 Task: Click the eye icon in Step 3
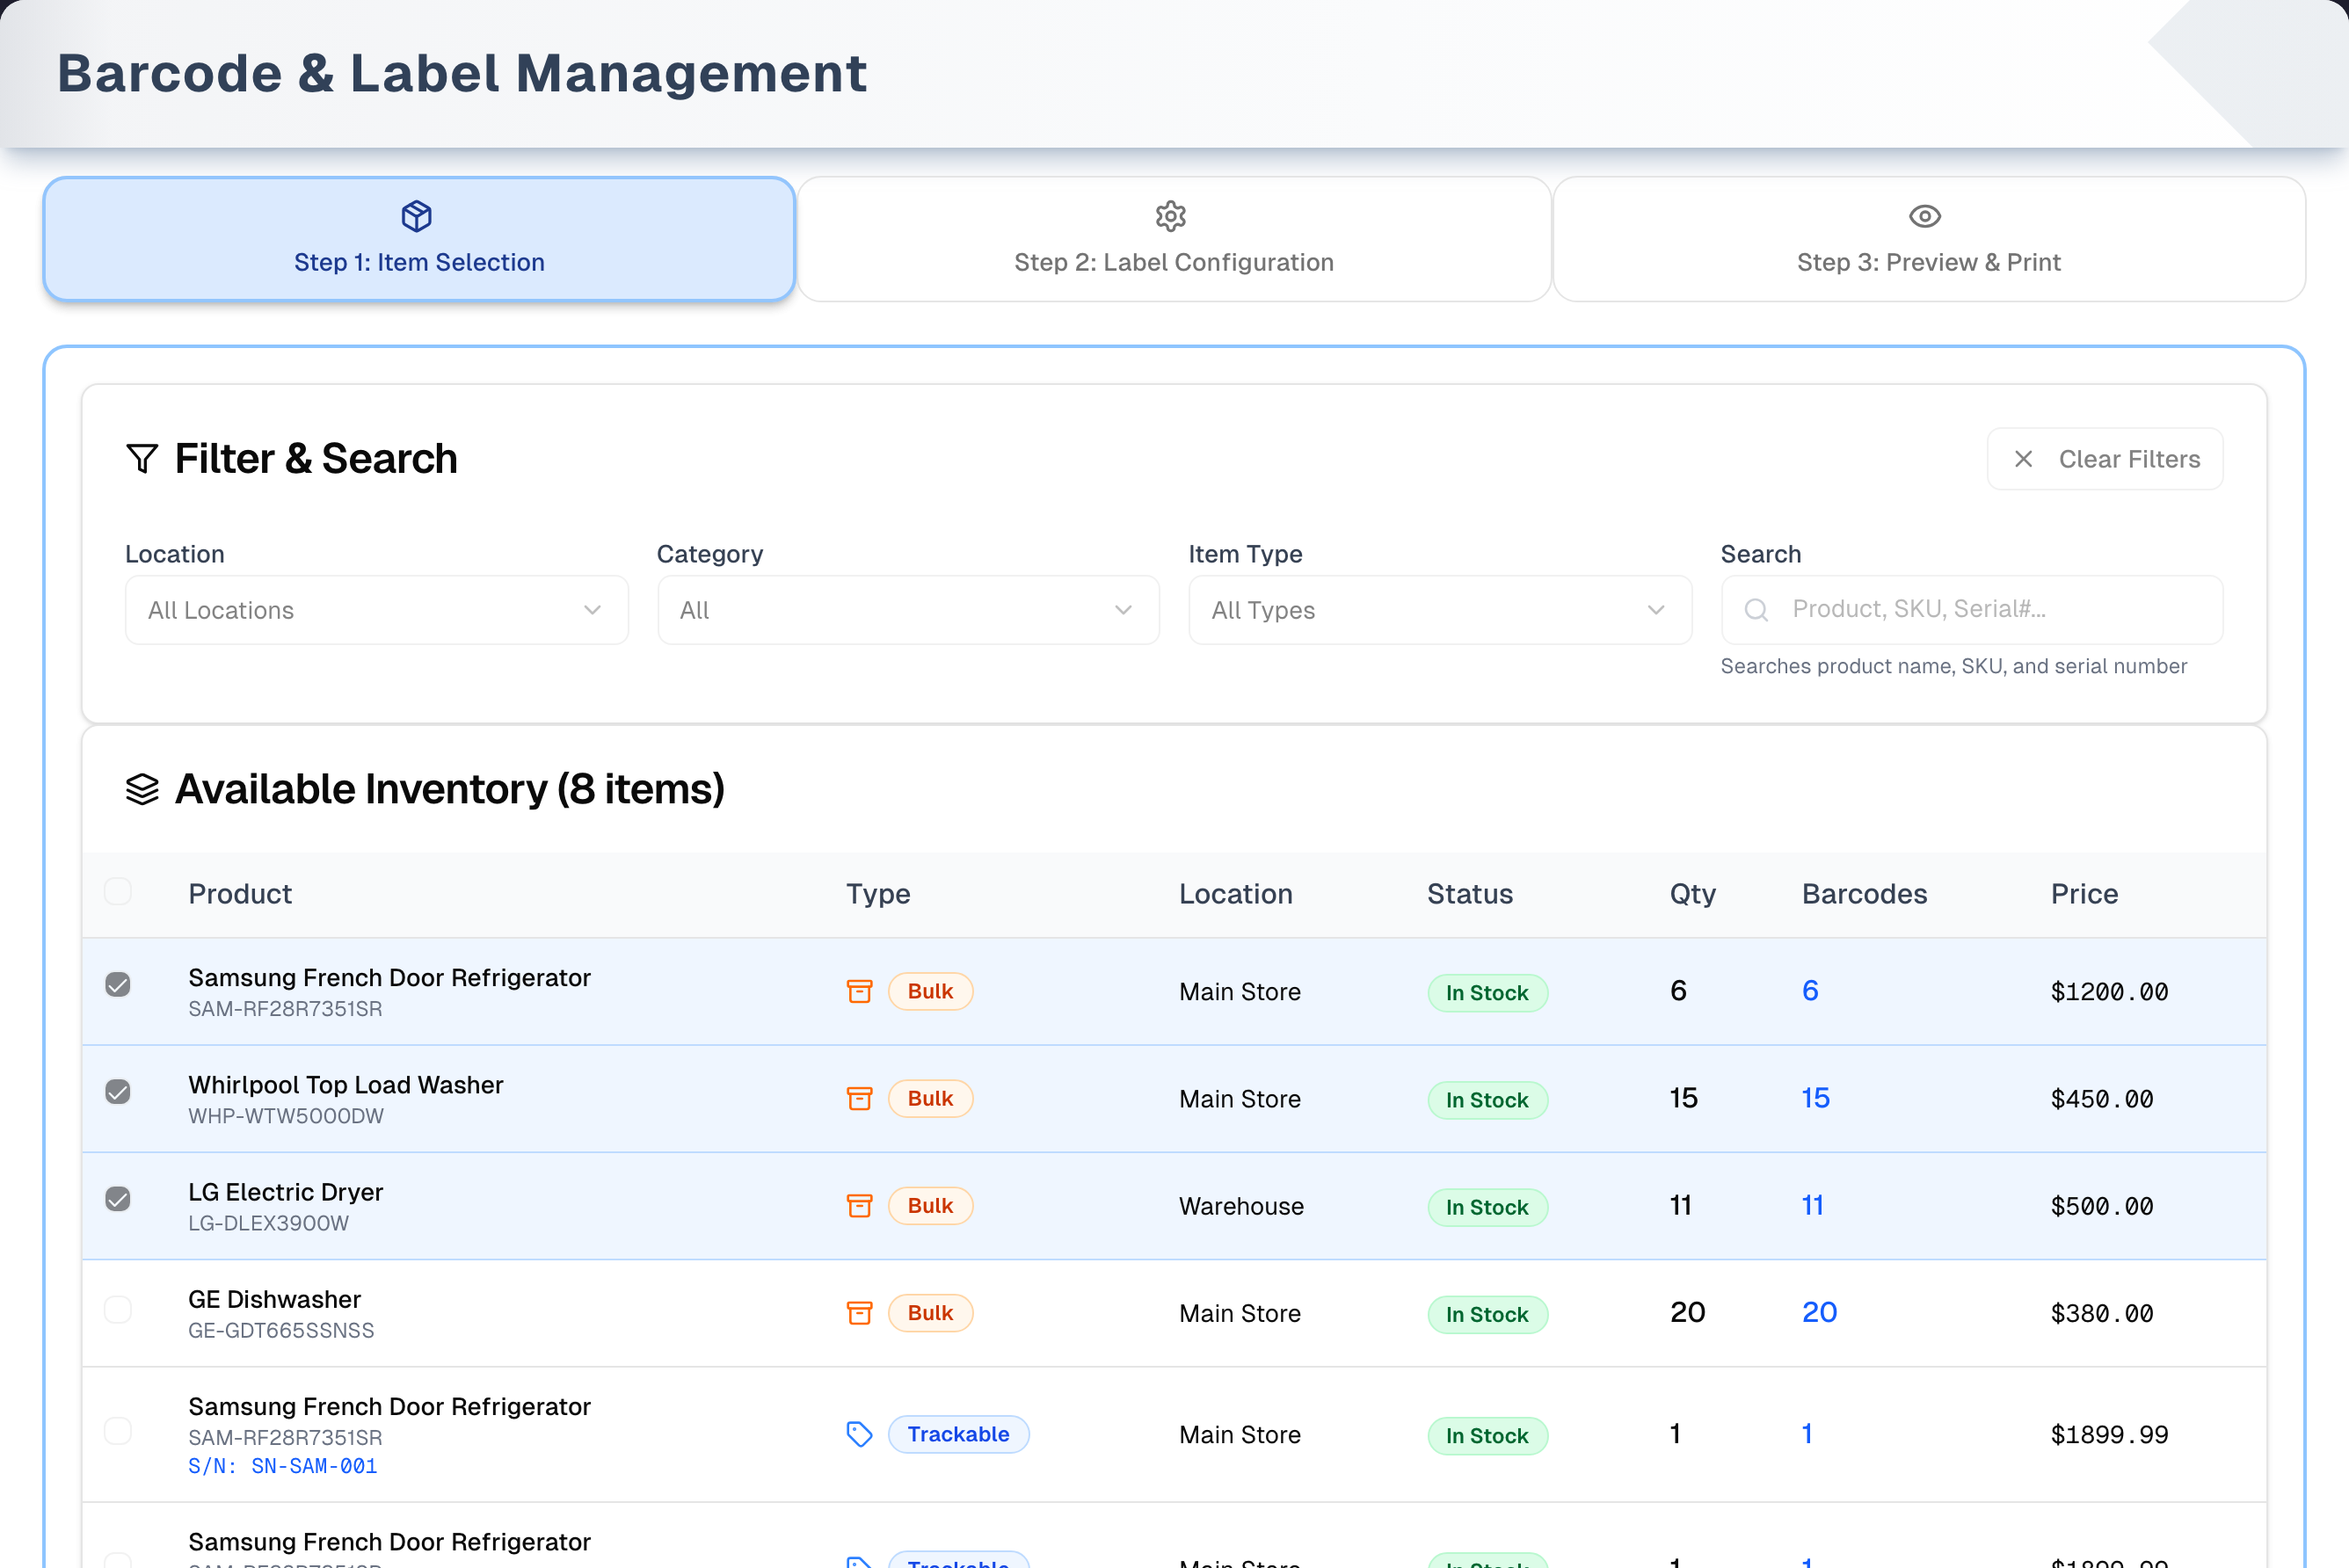click(1925, 216)
